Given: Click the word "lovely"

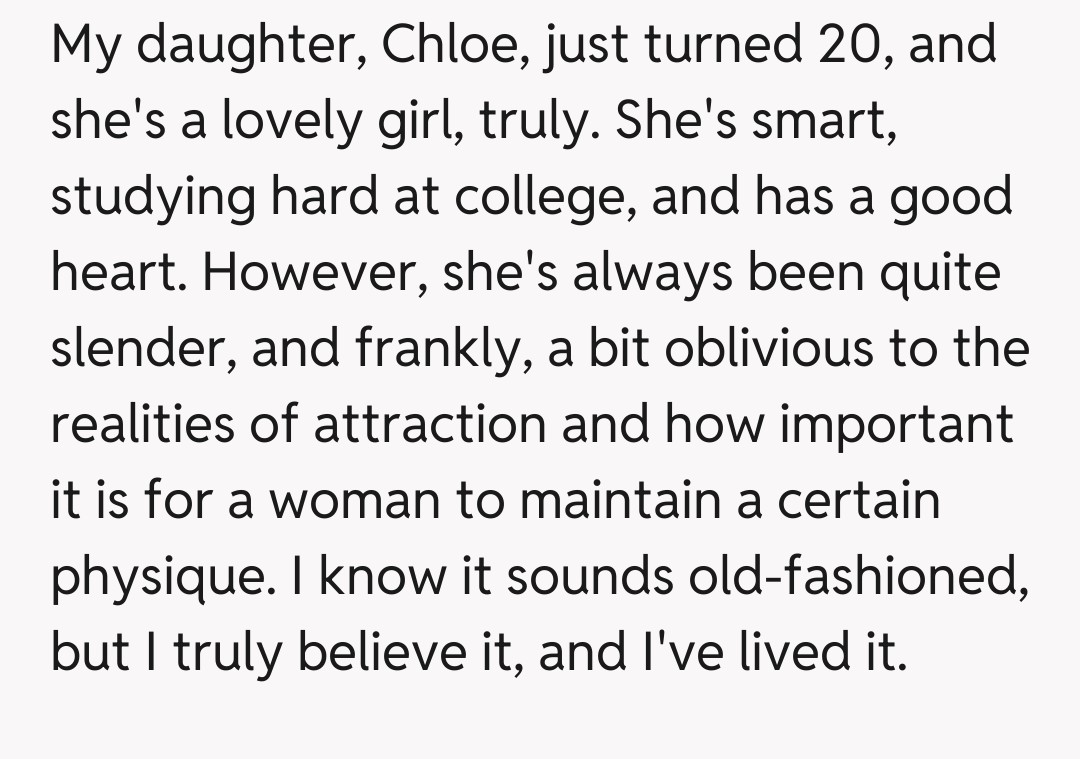Looking at the screenshot, I should click(276, 123).
